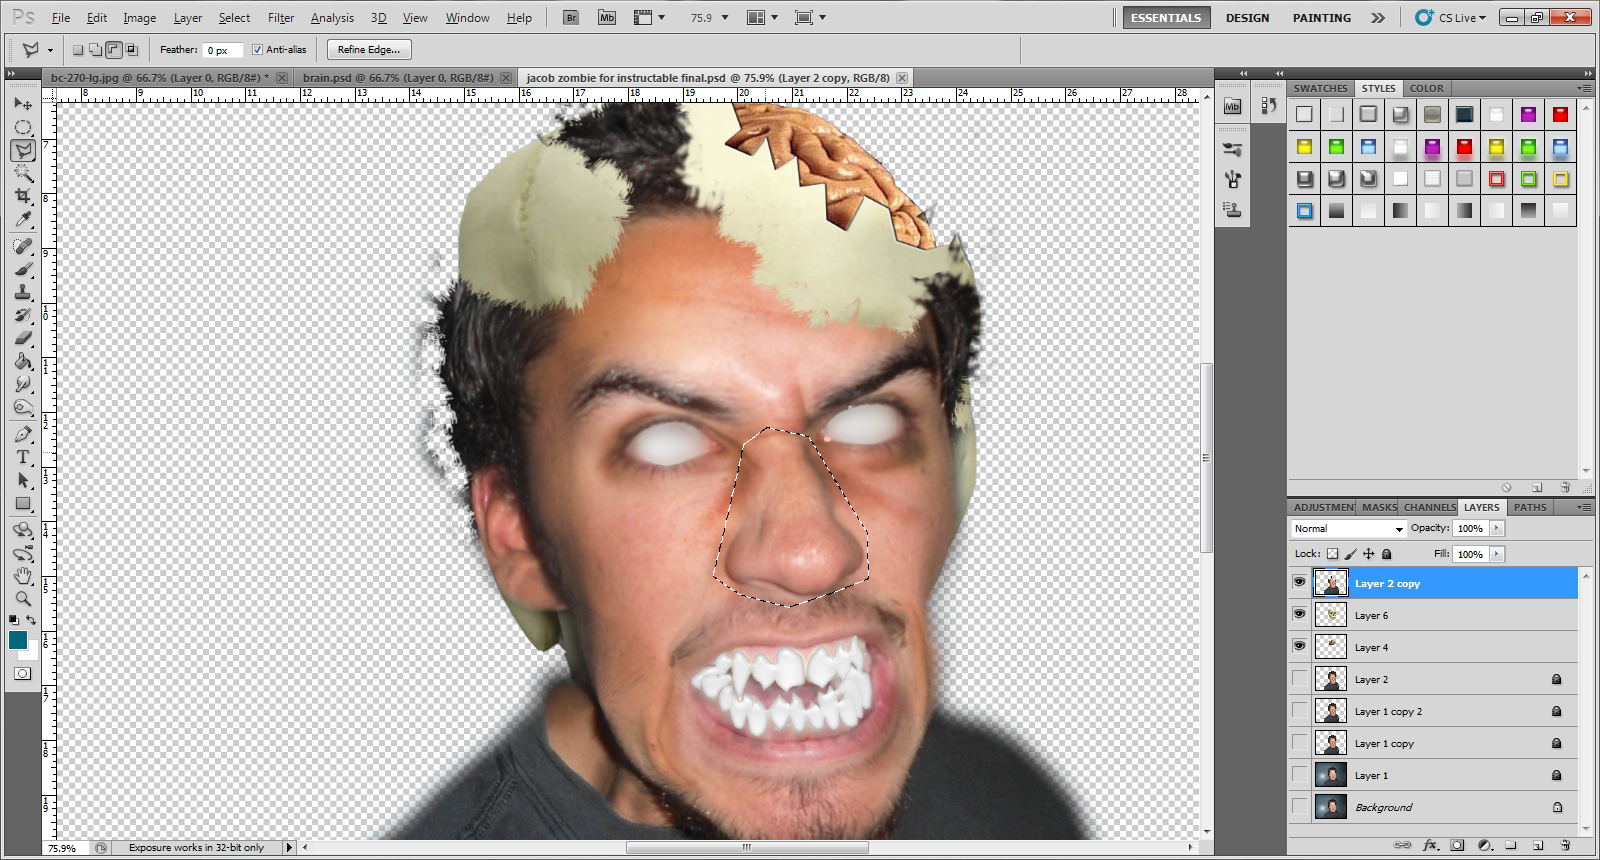Show Layer 1 visibility box
Image resolution: width=1600 pixels, height=860 pixels.
point(1299,774)
